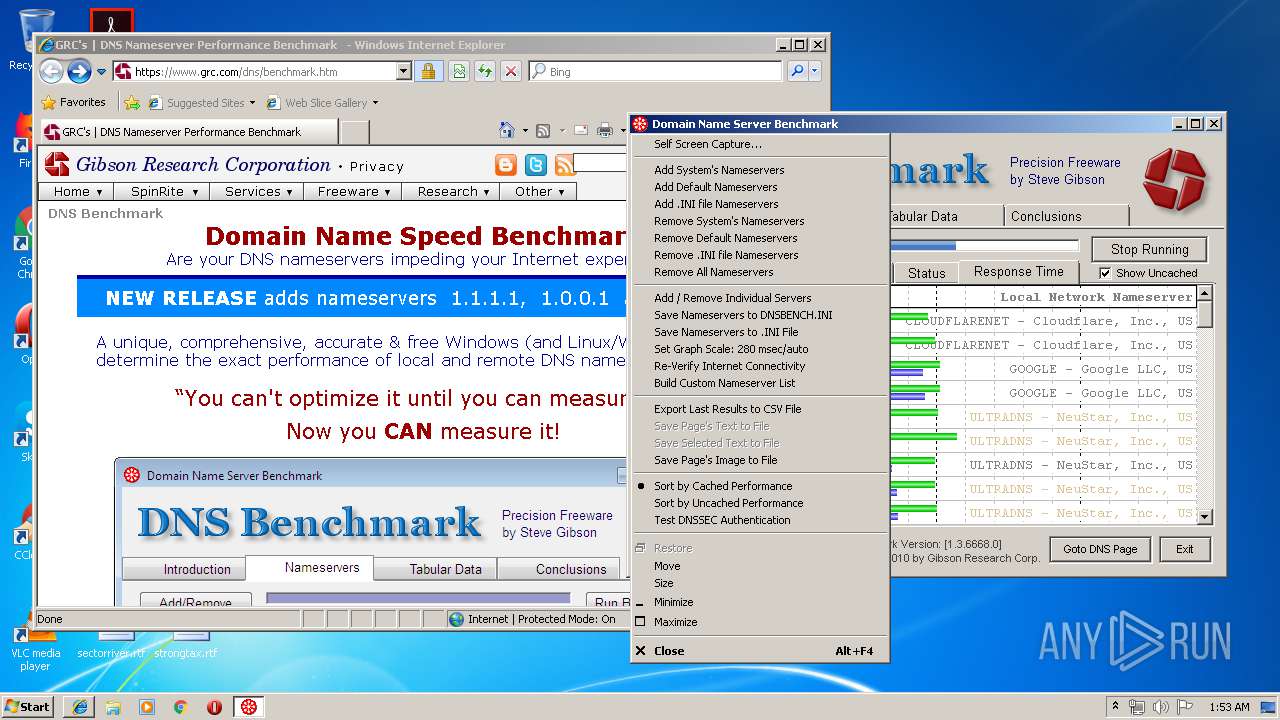Image resolution: width=1280 pixels, height=720 pixels.
Task: Click the Exit button in DNS Benchmark
Action: 1184,549
